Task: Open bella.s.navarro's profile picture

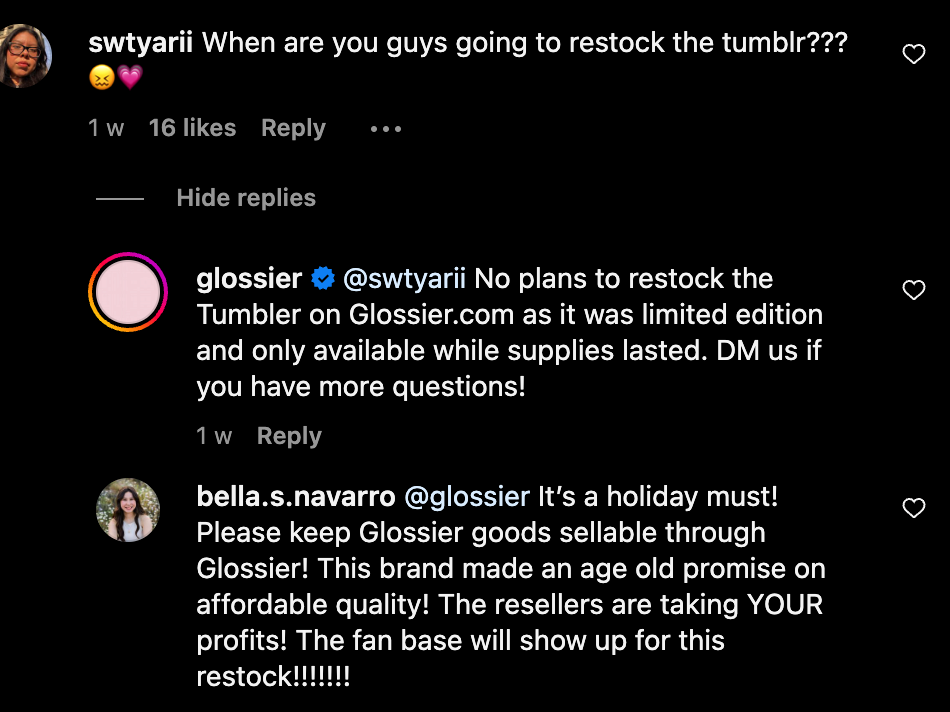Action: pos(128,510)
